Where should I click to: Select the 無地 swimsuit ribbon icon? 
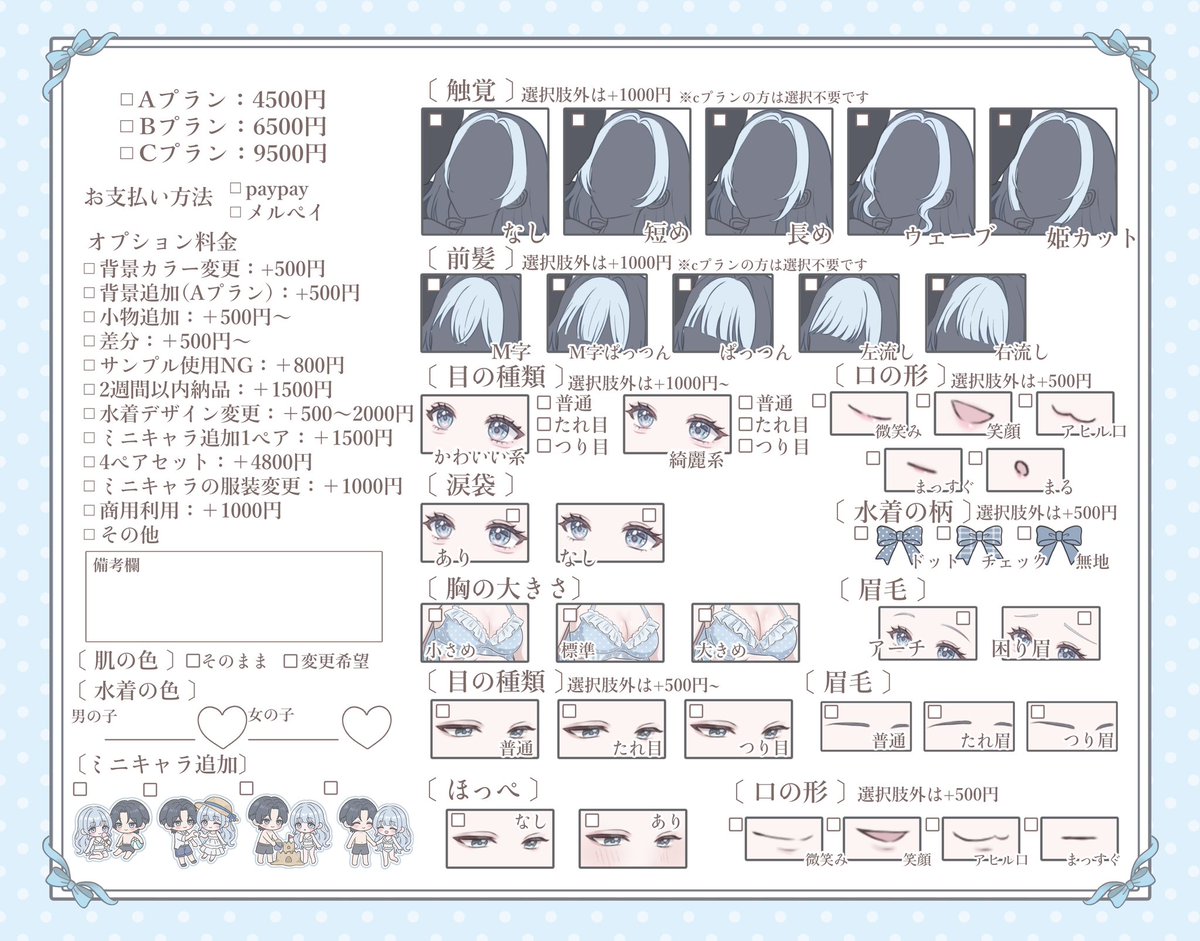click(x=1057, y=547)
